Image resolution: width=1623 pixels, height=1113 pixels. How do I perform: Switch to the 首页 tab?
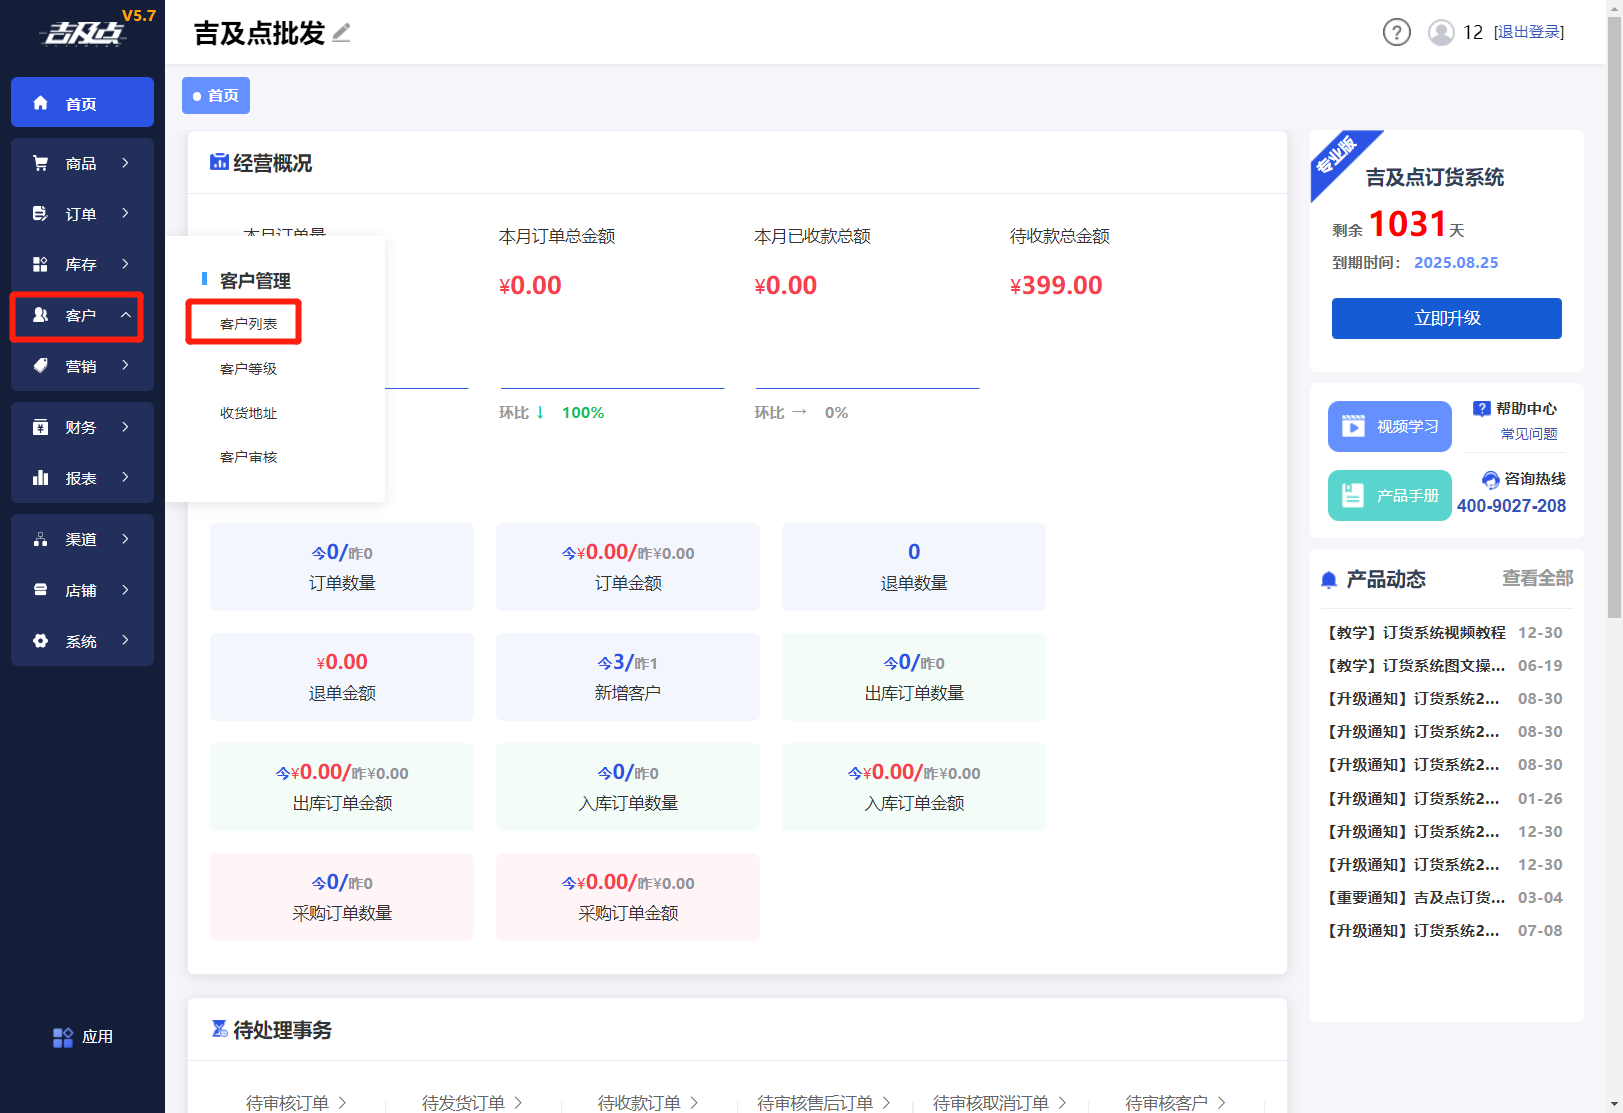pos(216,96)
